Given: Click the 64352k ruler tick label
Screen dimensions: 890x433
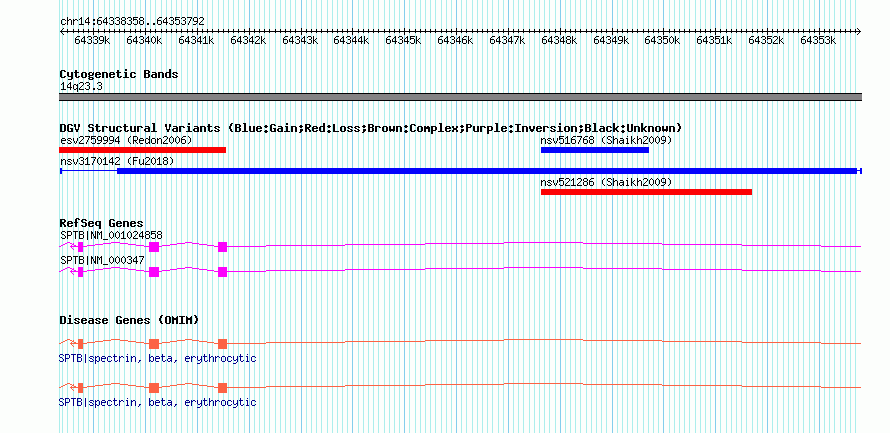Looking at the screenshot, I should [x=766, y=40].
